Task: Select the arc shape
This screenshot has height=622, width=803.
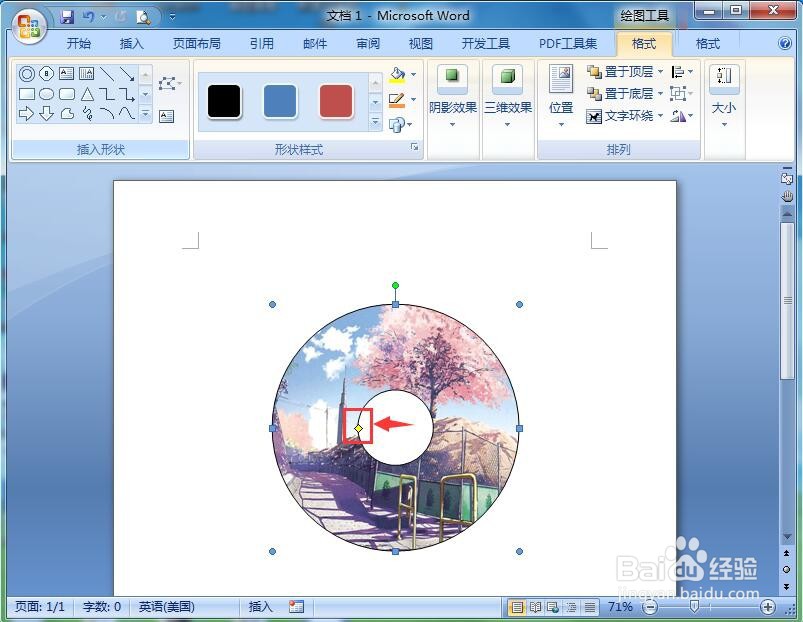Action: coord(107,113)
